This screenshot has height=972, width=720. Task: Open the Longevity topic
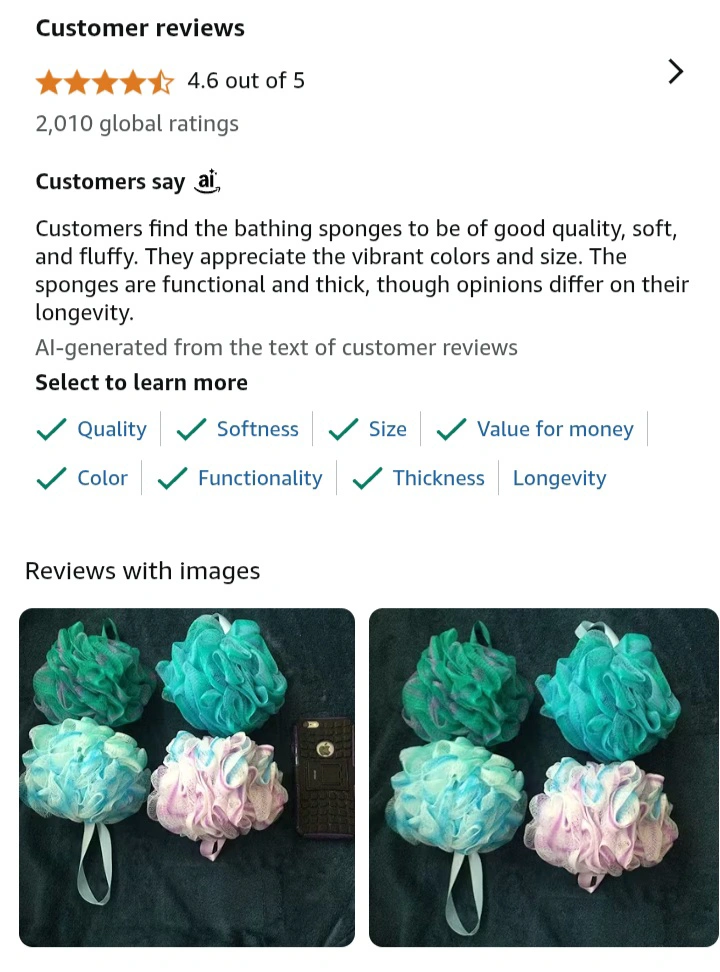(559, 477)
